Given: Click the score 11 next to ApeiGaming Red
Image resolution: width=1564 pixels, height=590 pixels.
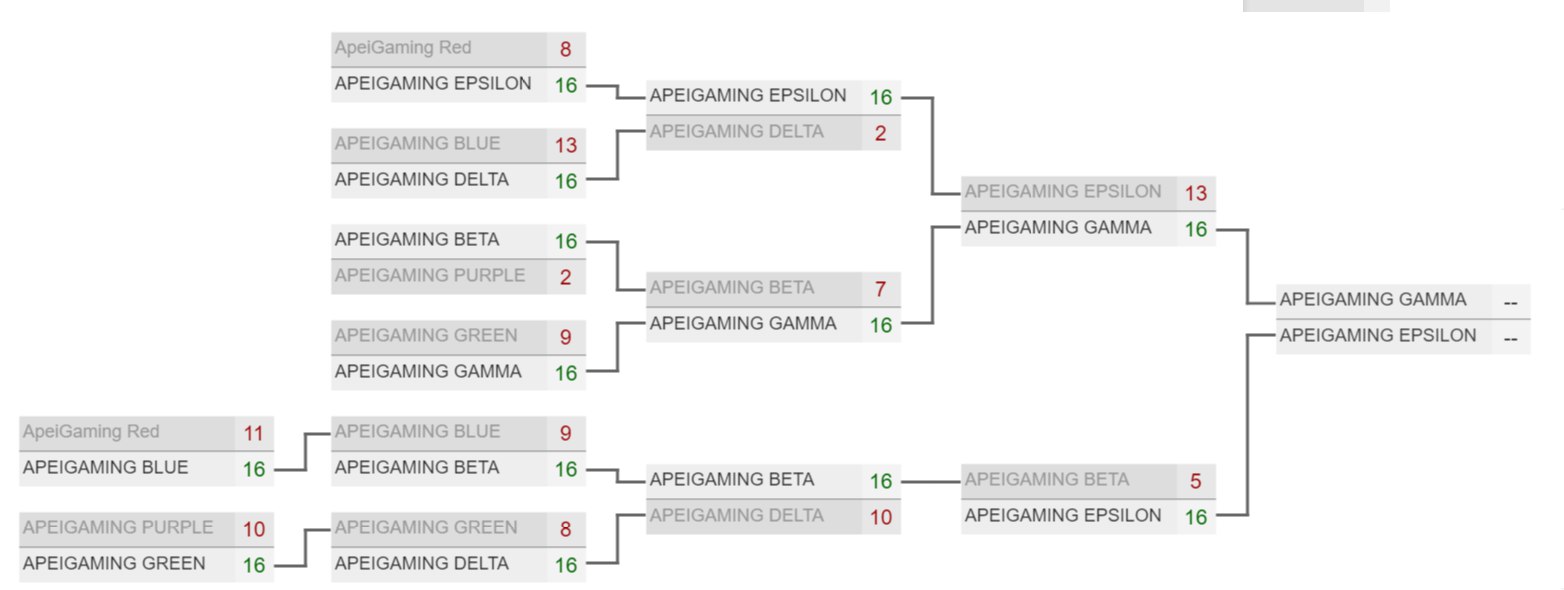Looking at the screenshot, I should pos(253,433).
